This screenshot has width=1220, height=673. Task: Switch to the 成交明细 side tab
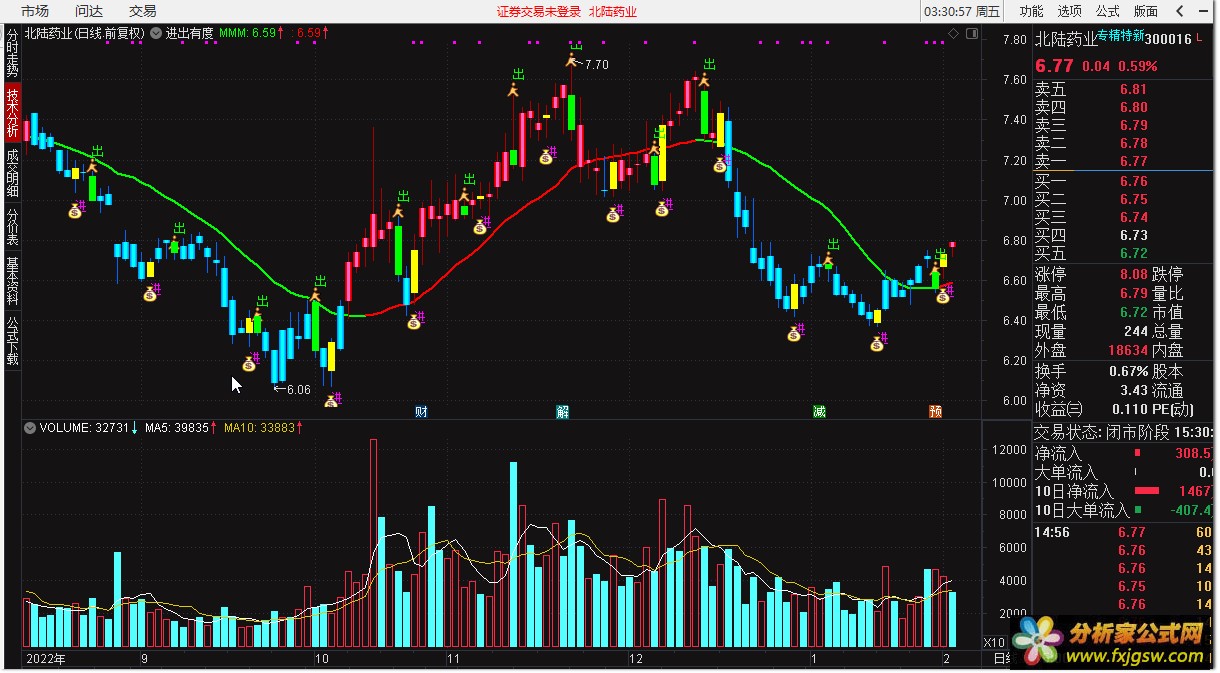pyautogui.click(x=12, y=172)
